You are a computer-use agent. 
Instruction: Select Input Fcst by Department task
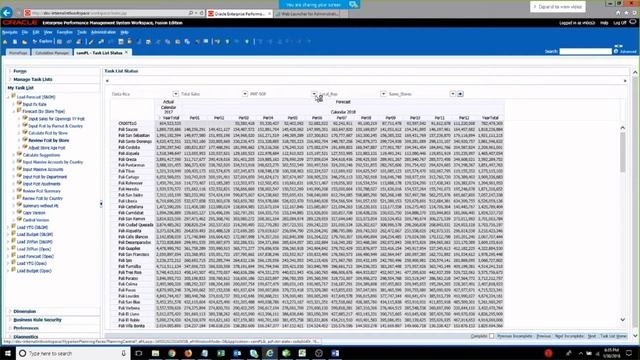44,177
